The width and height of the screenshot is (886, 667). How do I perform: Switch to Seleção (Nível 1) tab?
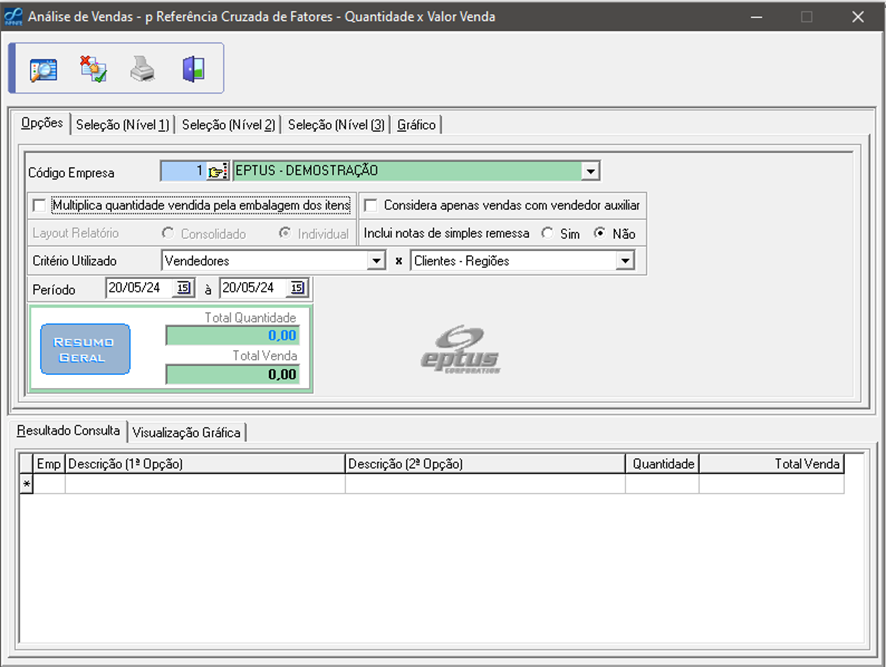pos(123,125)
